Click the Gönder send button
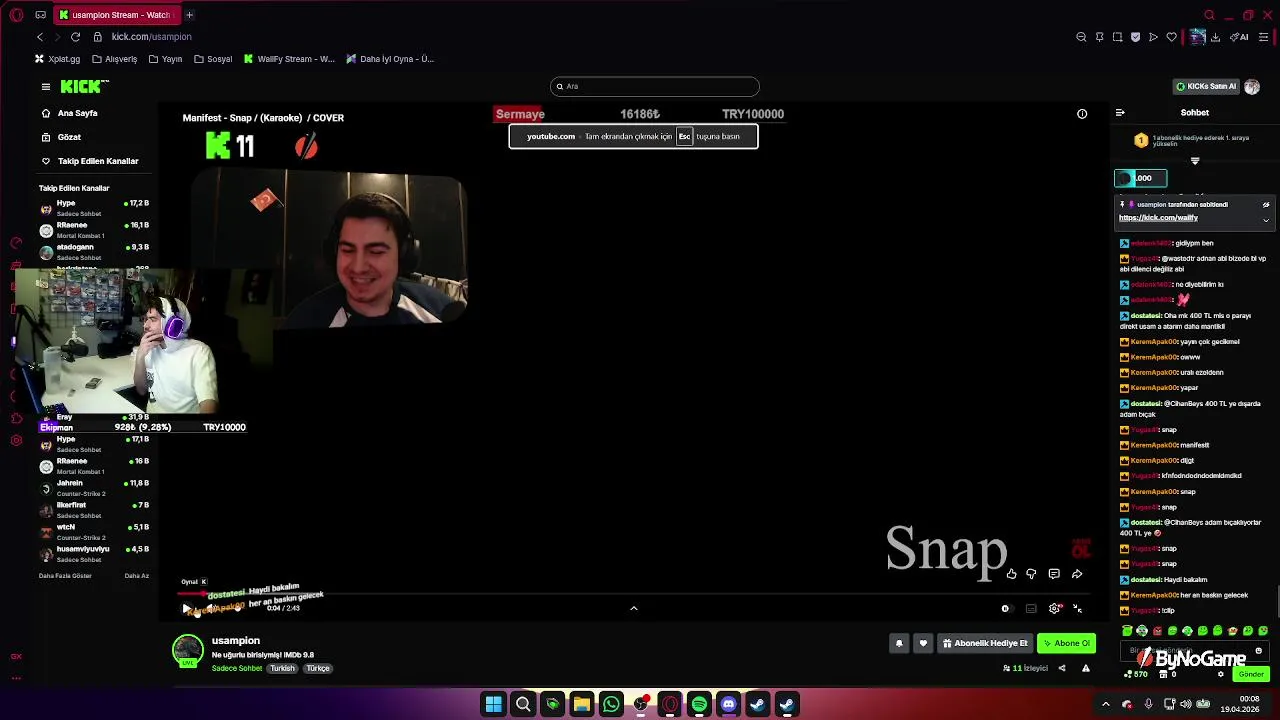Viewport: 1280px width, 720px height. [x=1252, y=674]
